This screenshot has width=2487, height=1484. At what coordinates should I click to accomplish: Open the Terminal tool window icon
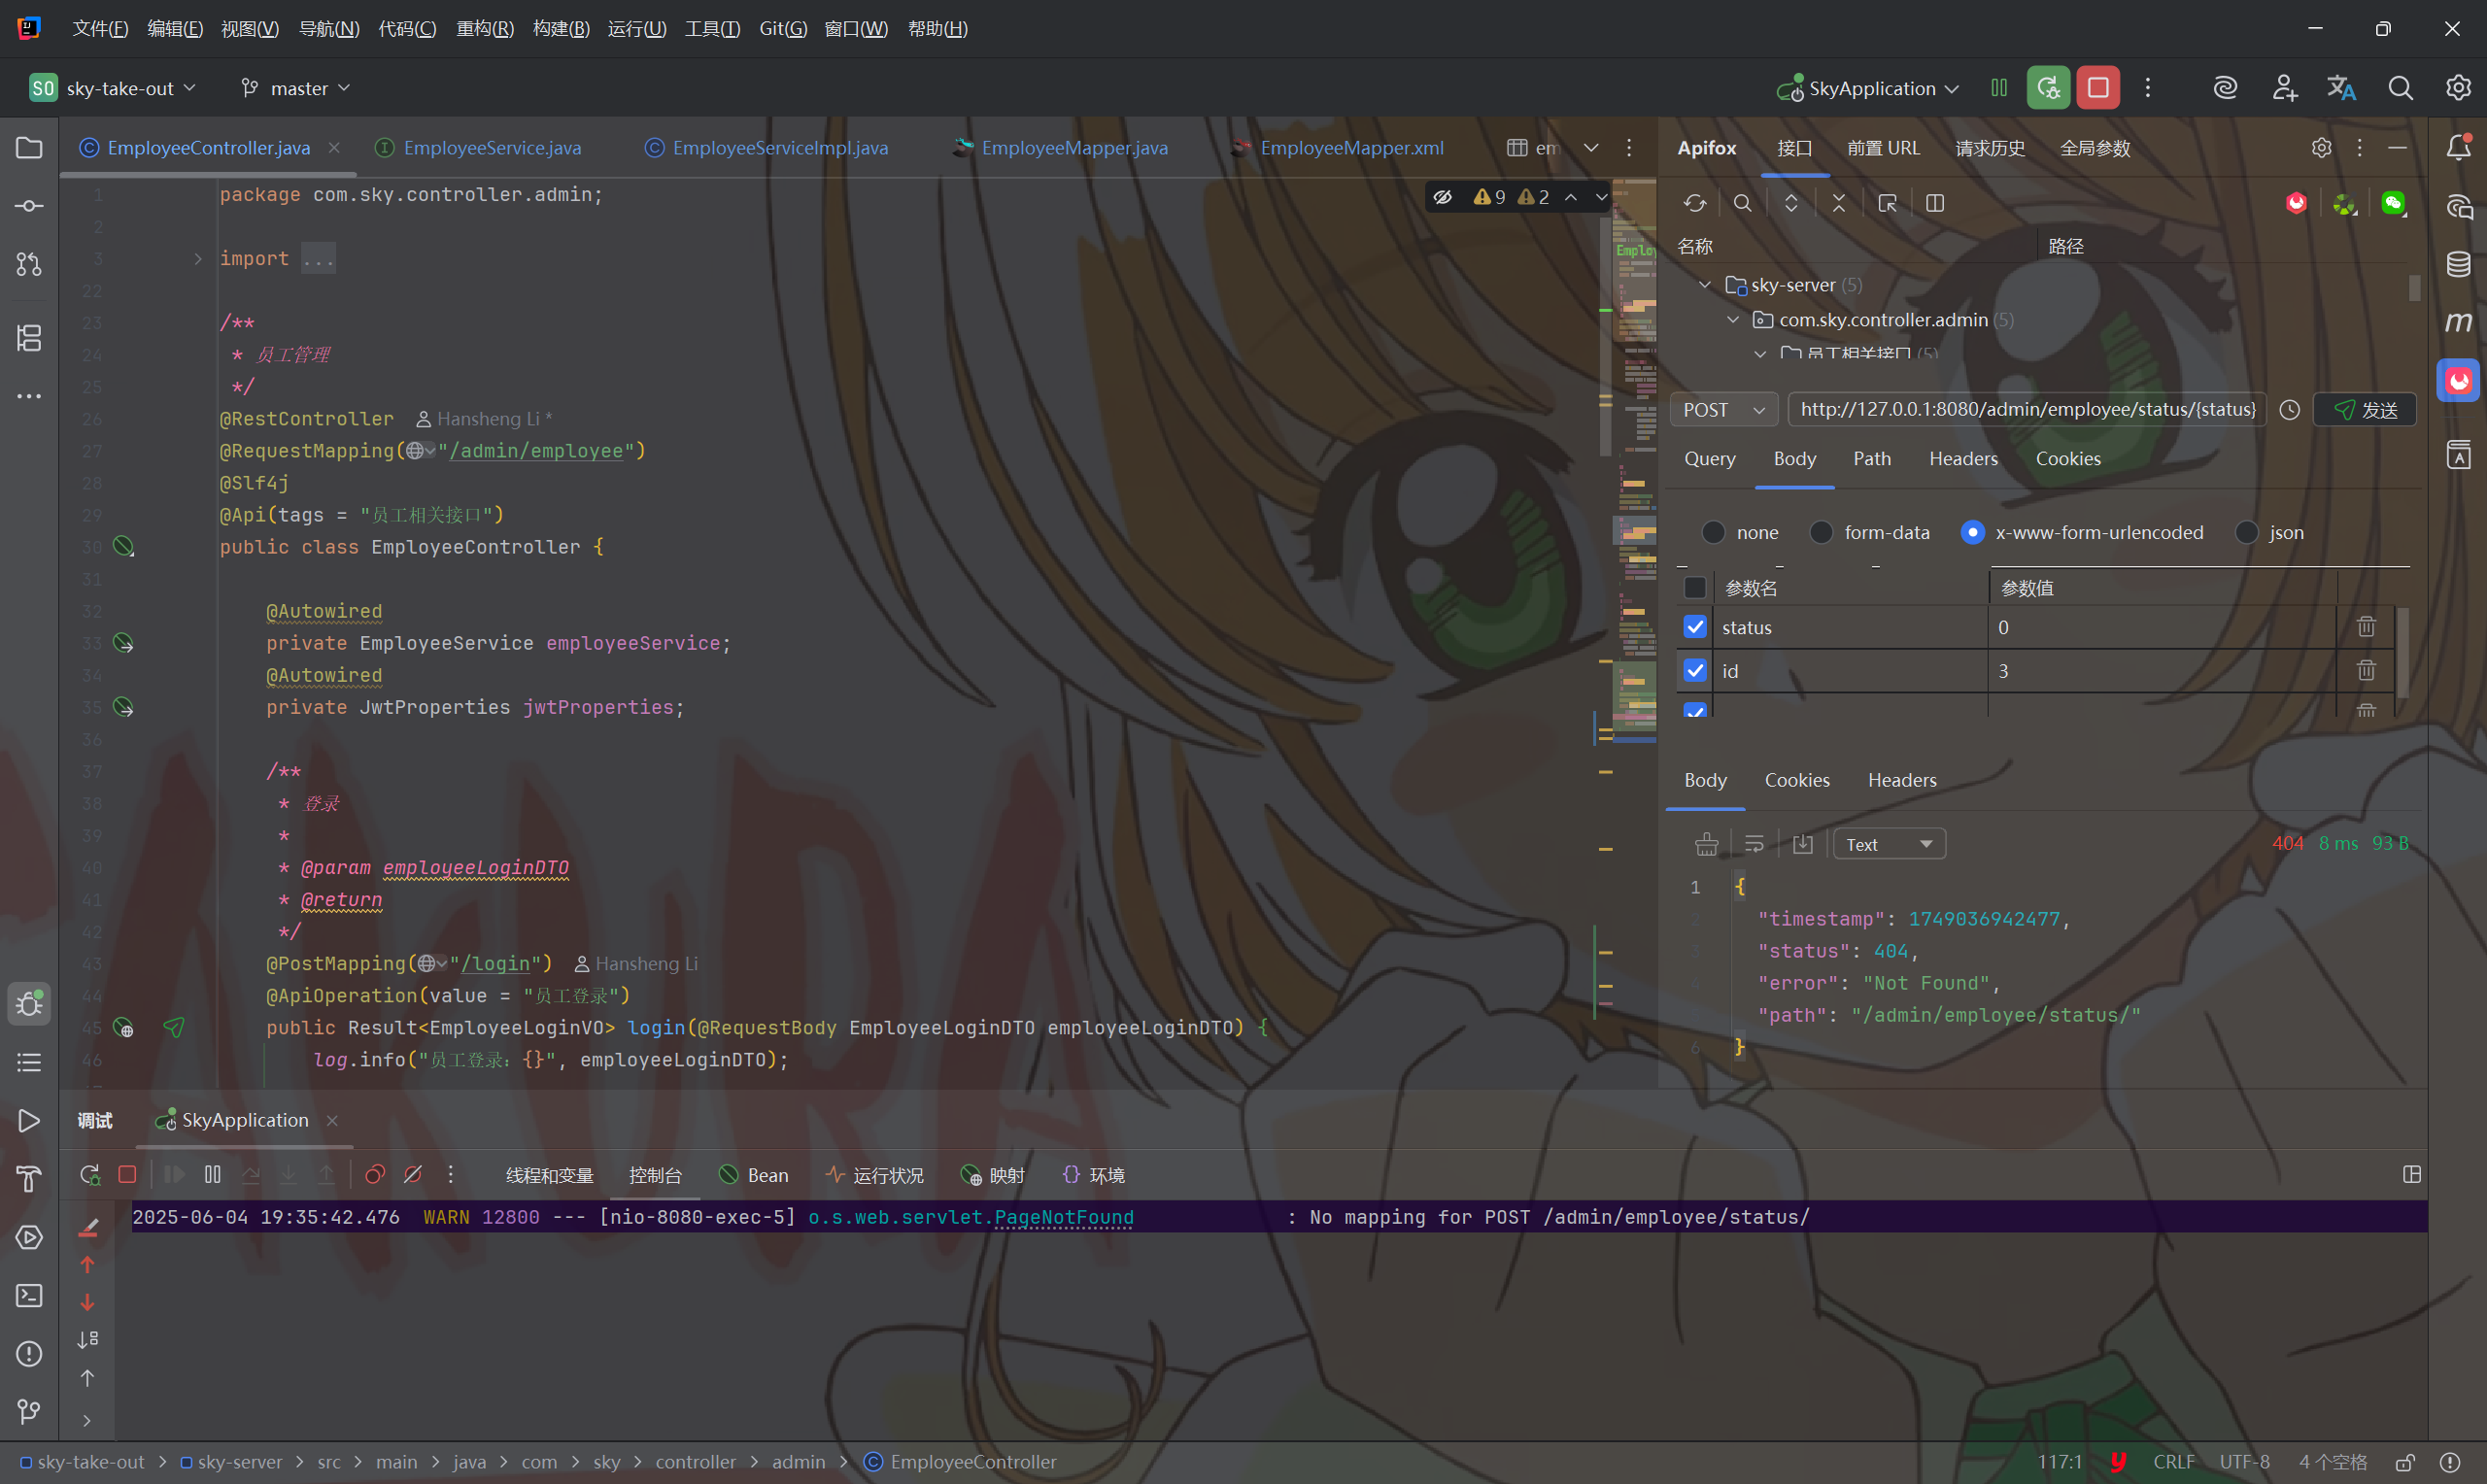[x=29, y=1296]
